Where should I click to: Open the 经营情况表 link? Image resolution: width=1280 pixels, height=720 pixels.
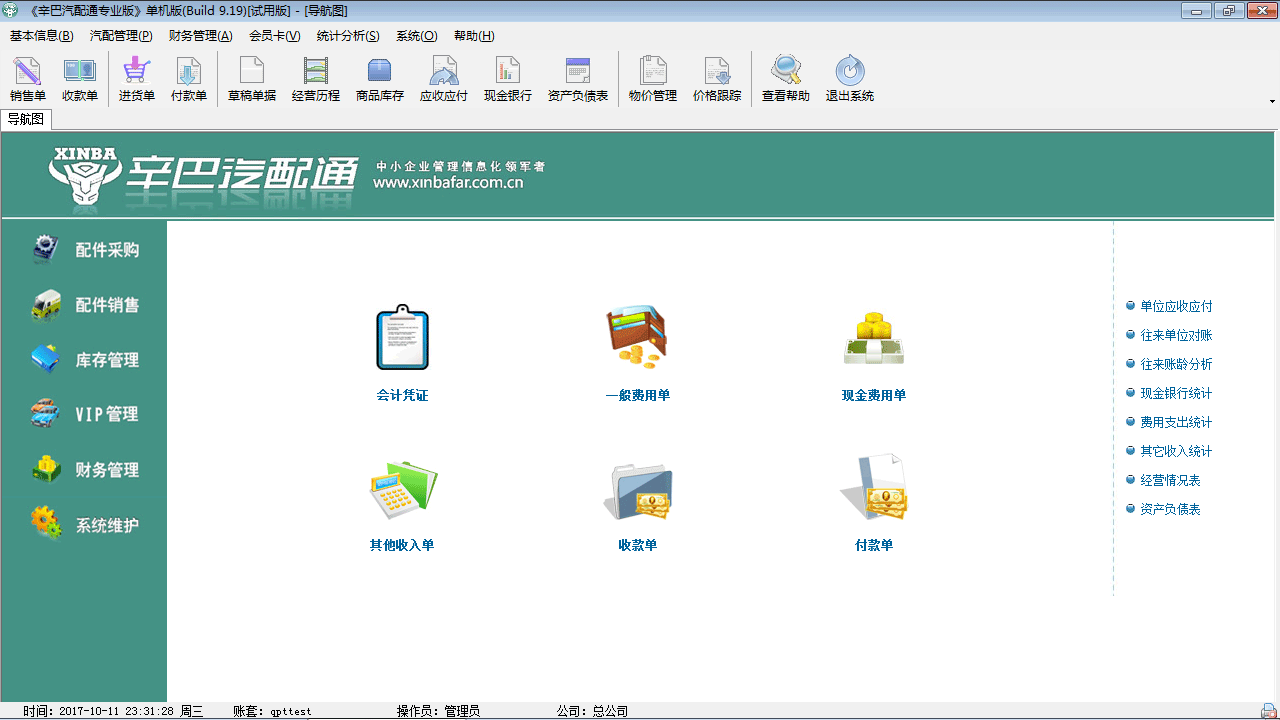pyautogui.click(x=1170, y=480)
